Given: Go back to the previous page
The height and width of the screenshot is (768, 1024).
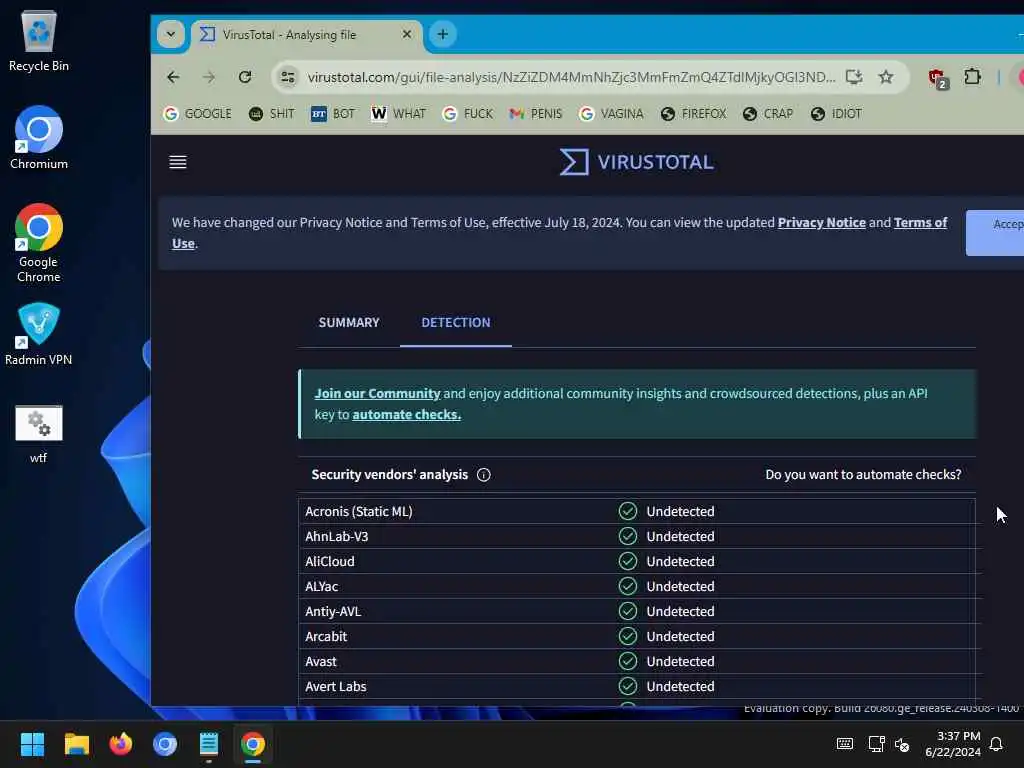Looking at the screenshot, I should pyautogui.click(x=173, y=77).
